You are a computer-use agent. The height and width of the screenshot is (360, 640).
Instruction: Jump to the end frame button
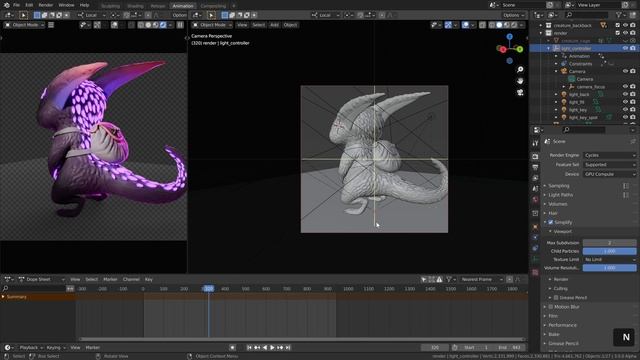point(288,348)
